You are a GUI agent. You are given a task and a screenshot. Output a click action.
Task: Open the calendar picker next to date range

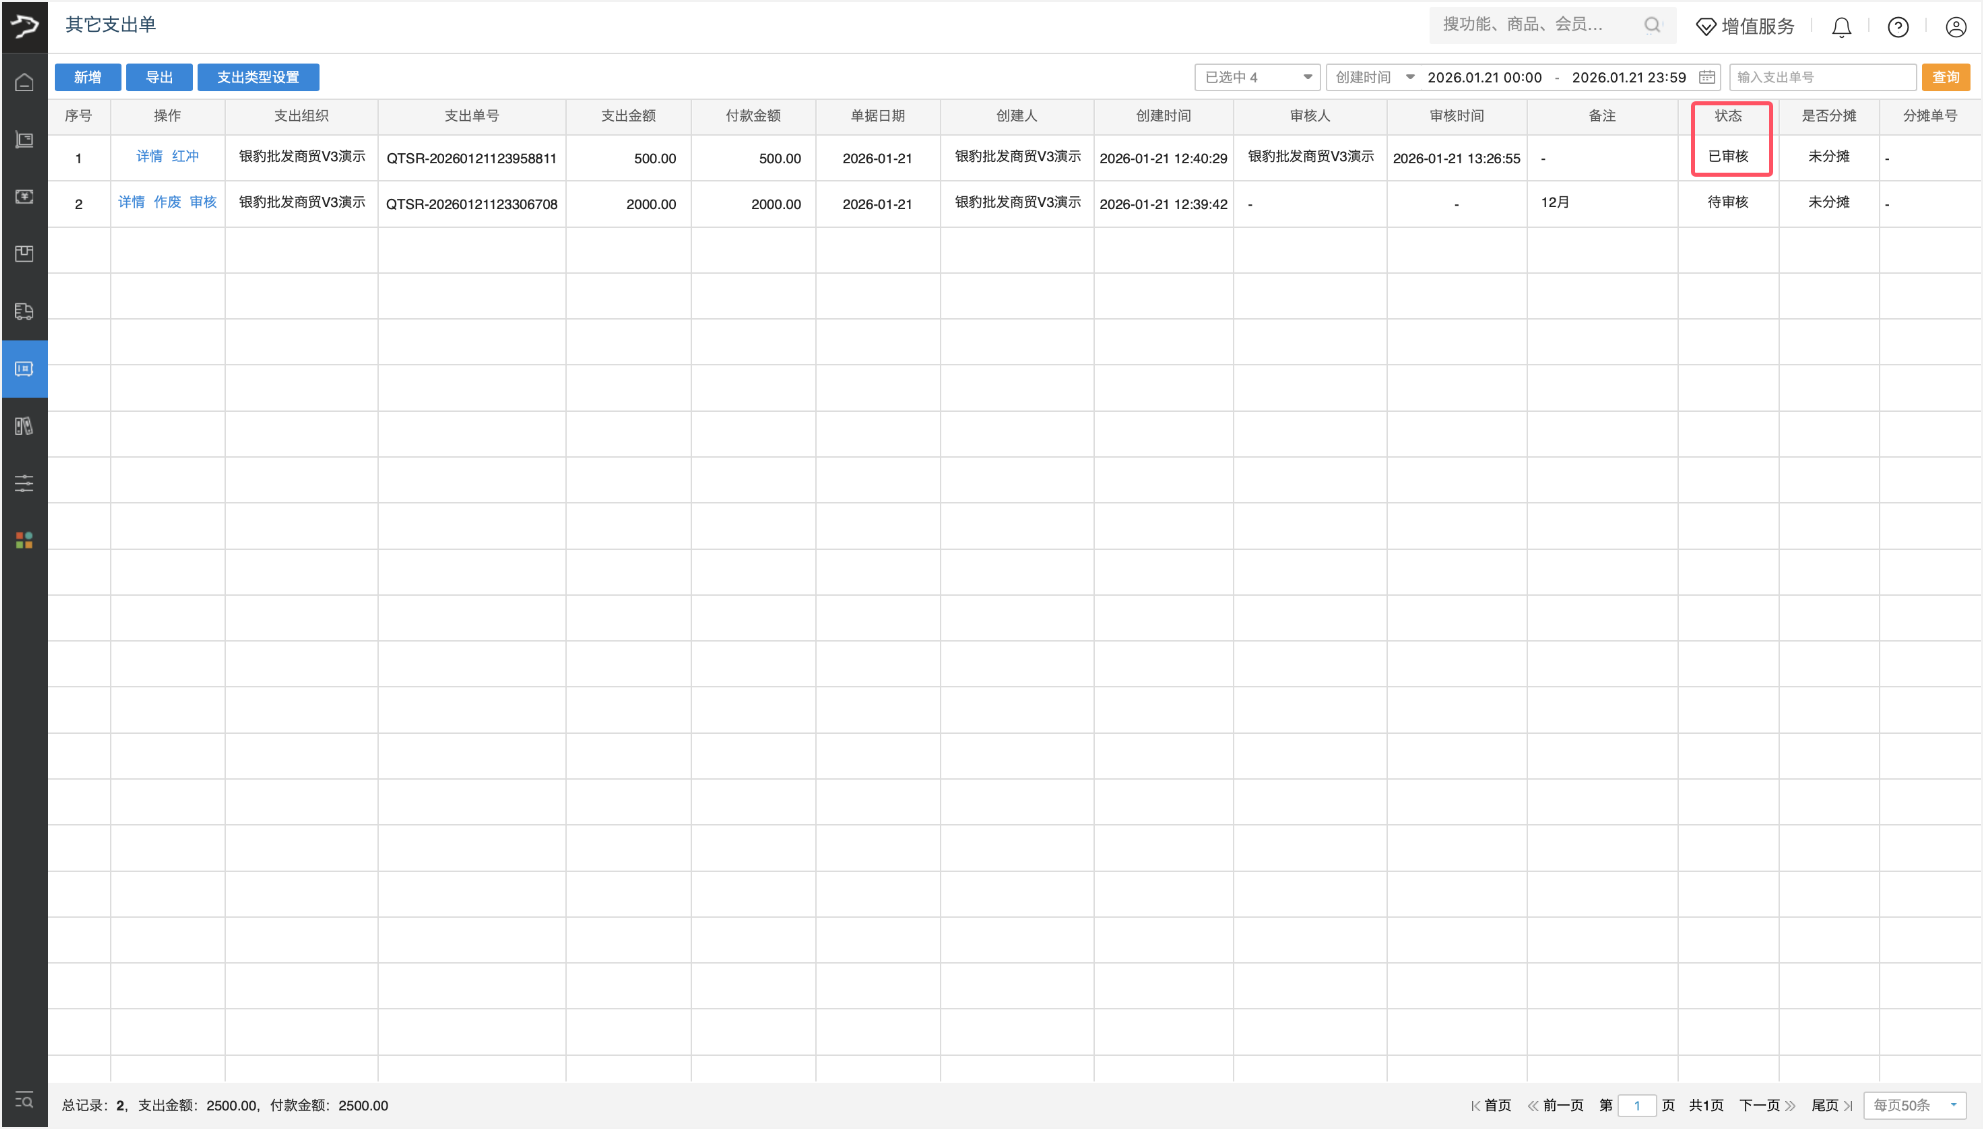1705,77
